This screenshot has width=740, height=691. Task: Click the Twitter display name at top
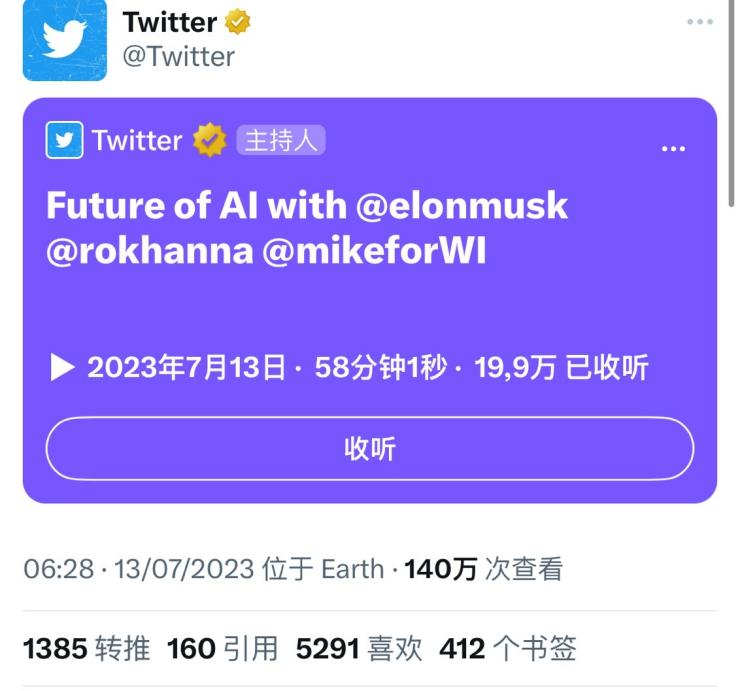coord(170,22)
